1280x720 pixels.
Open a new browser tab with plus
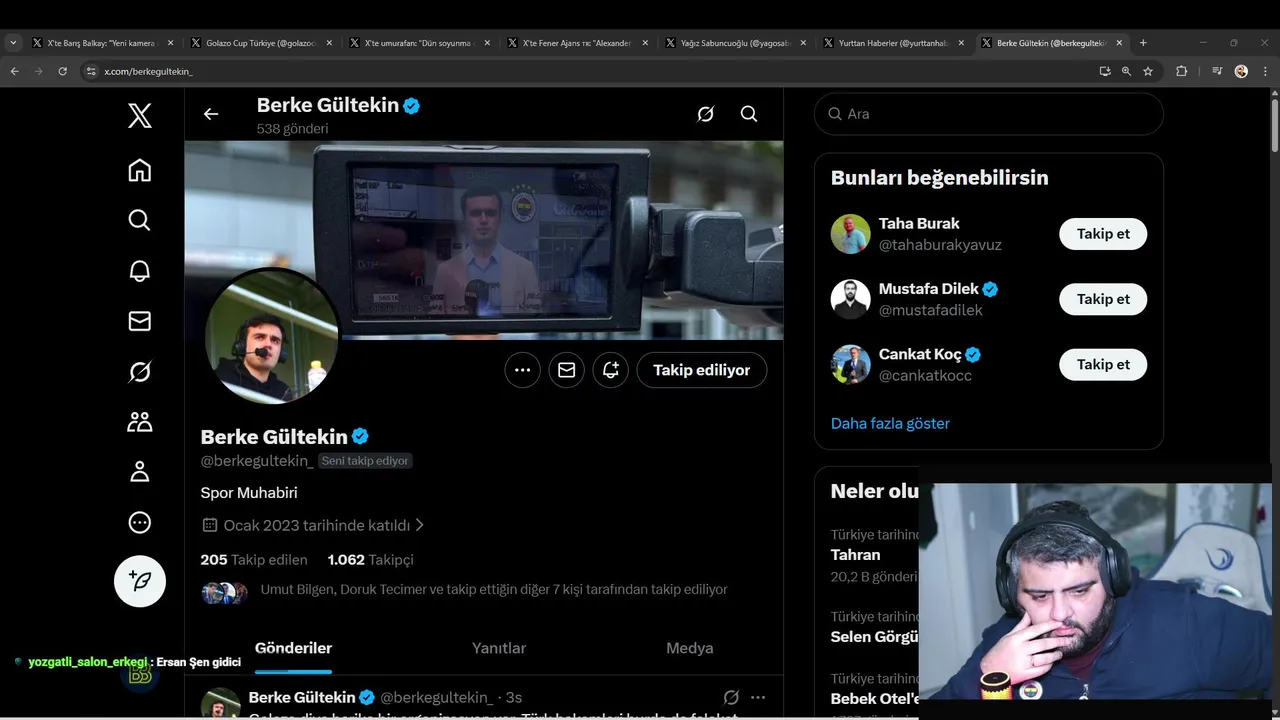pos(1143,43)
